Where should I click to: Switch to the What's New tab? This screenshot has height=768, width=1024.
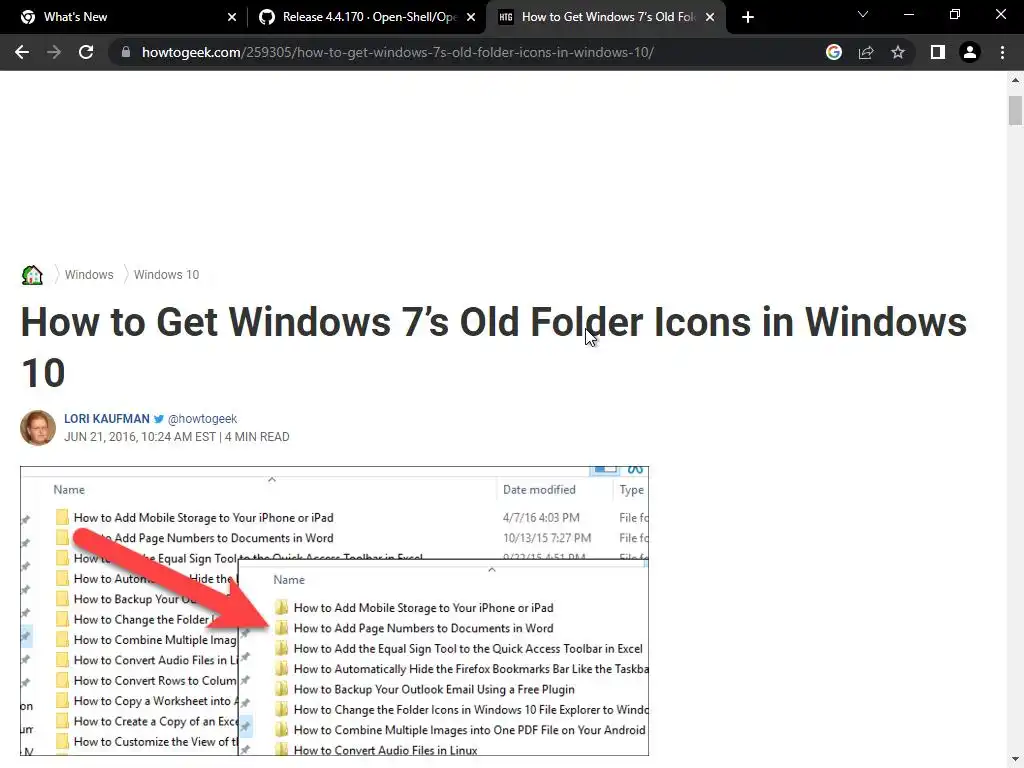coord(123,17)
